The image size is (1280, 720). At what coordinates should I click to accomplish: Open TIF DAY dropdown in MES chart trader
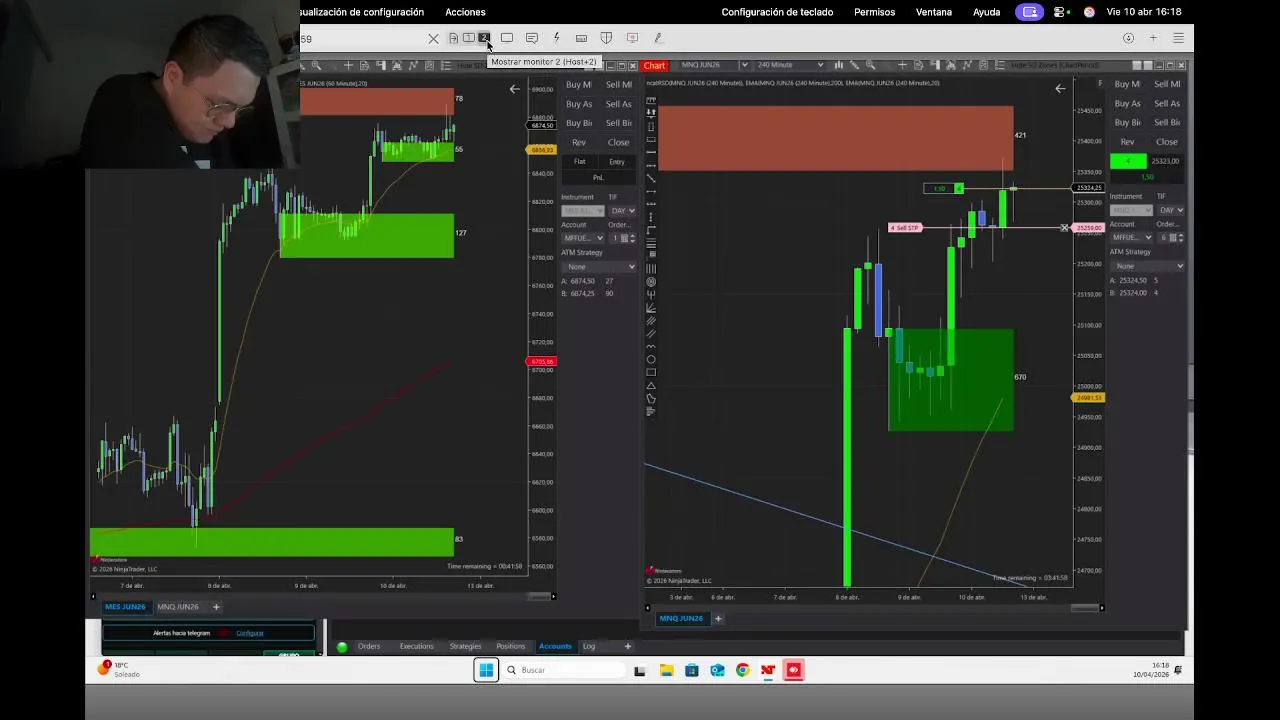tap(622, 211)
